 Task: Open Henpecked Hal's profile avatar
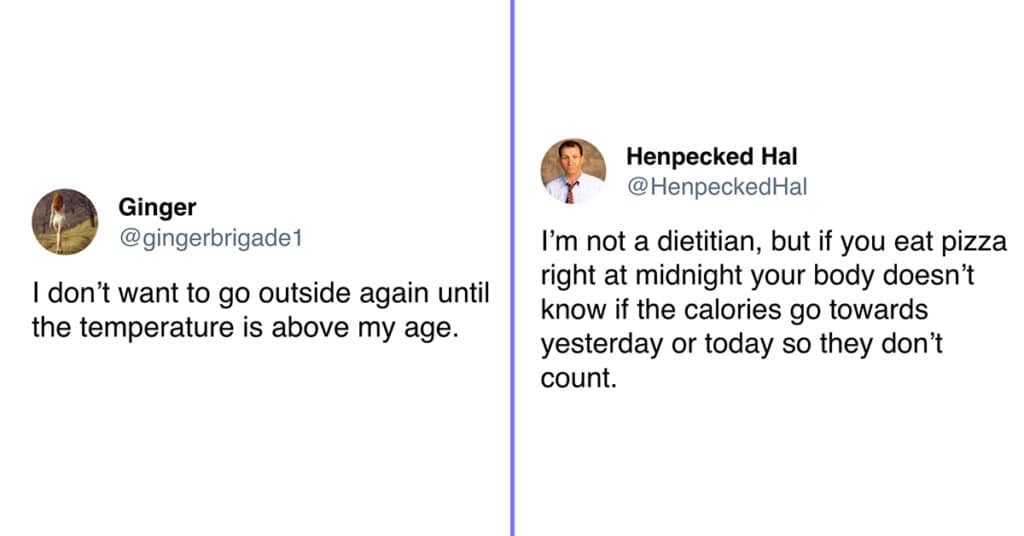pyautogui.click(x=573, y=171)
